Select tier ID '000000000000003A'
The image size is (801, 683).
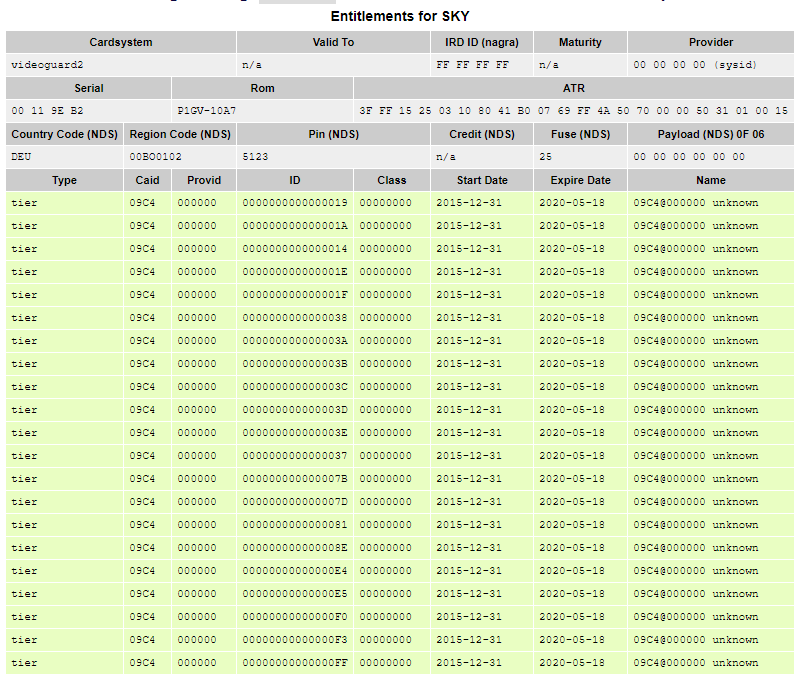[295, 341]
